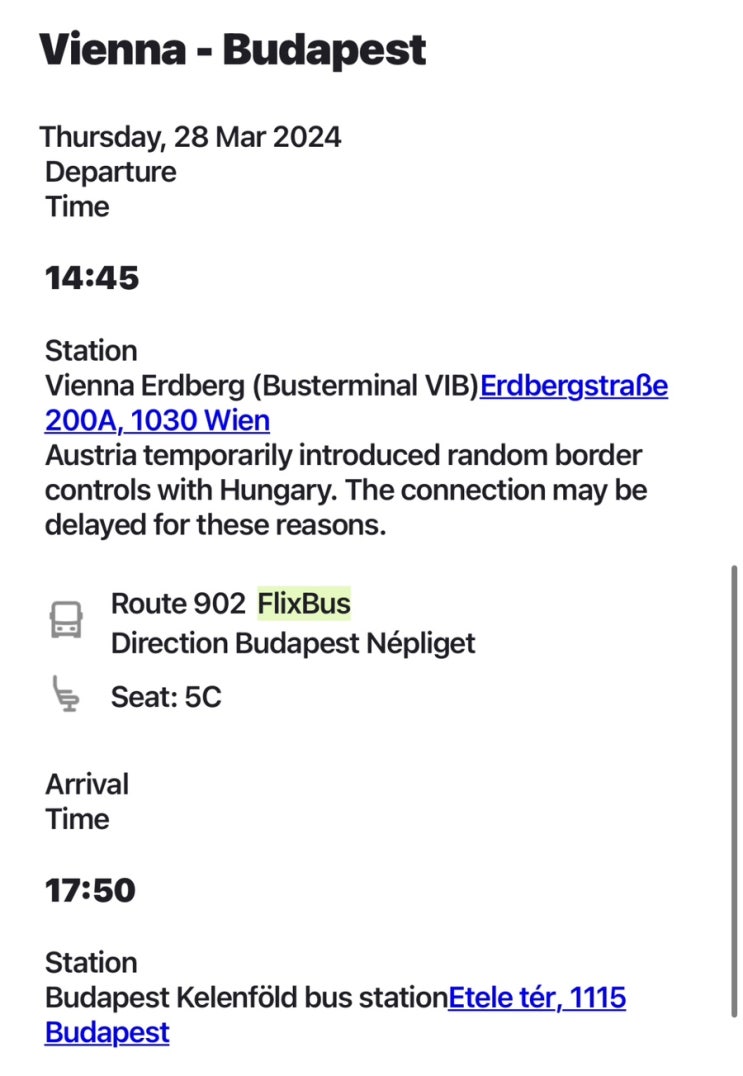Click the bus icon beside Route 902
The height and width of the screenshot is (1076, 743).
[x=66, y=620]
